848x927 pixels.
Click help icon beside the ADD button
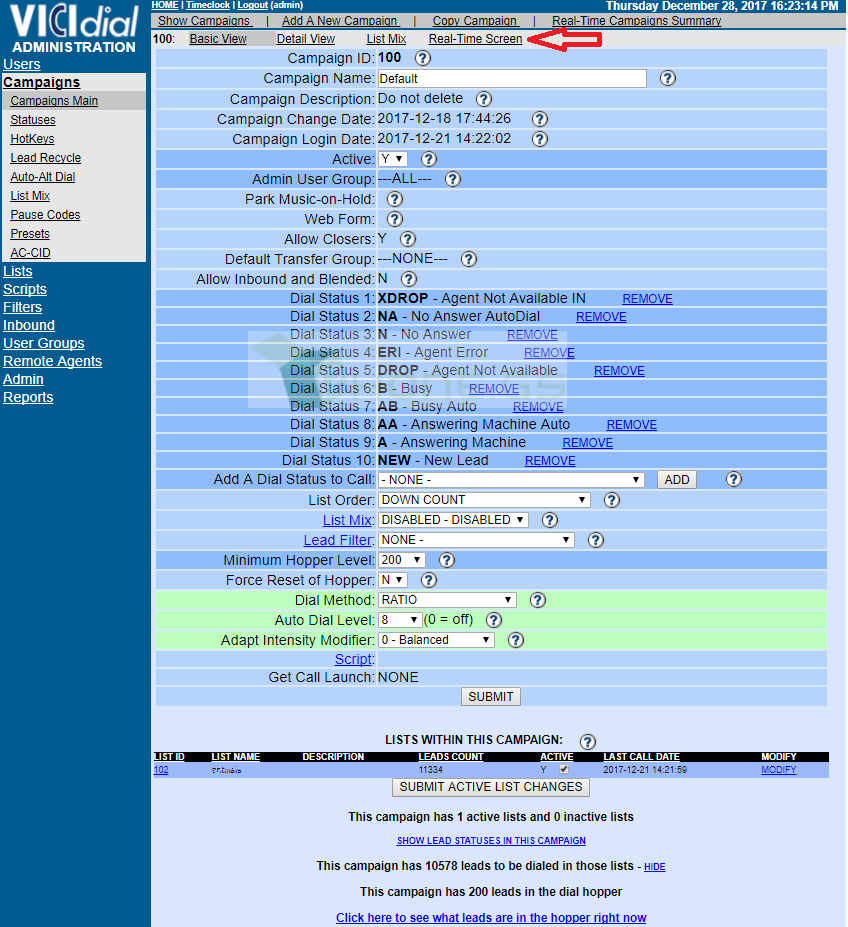733,479
